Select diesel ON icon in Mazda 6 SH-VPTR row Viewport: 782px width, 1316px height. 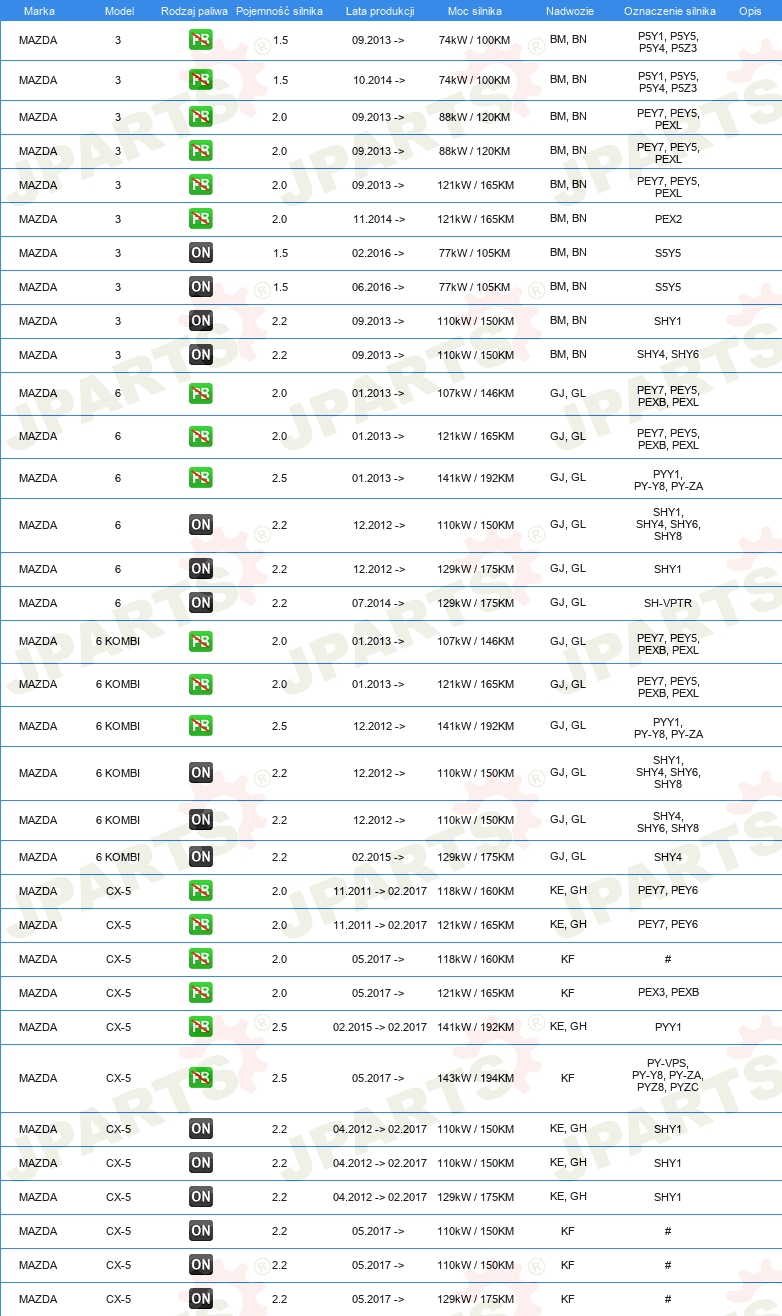(200, 602)
